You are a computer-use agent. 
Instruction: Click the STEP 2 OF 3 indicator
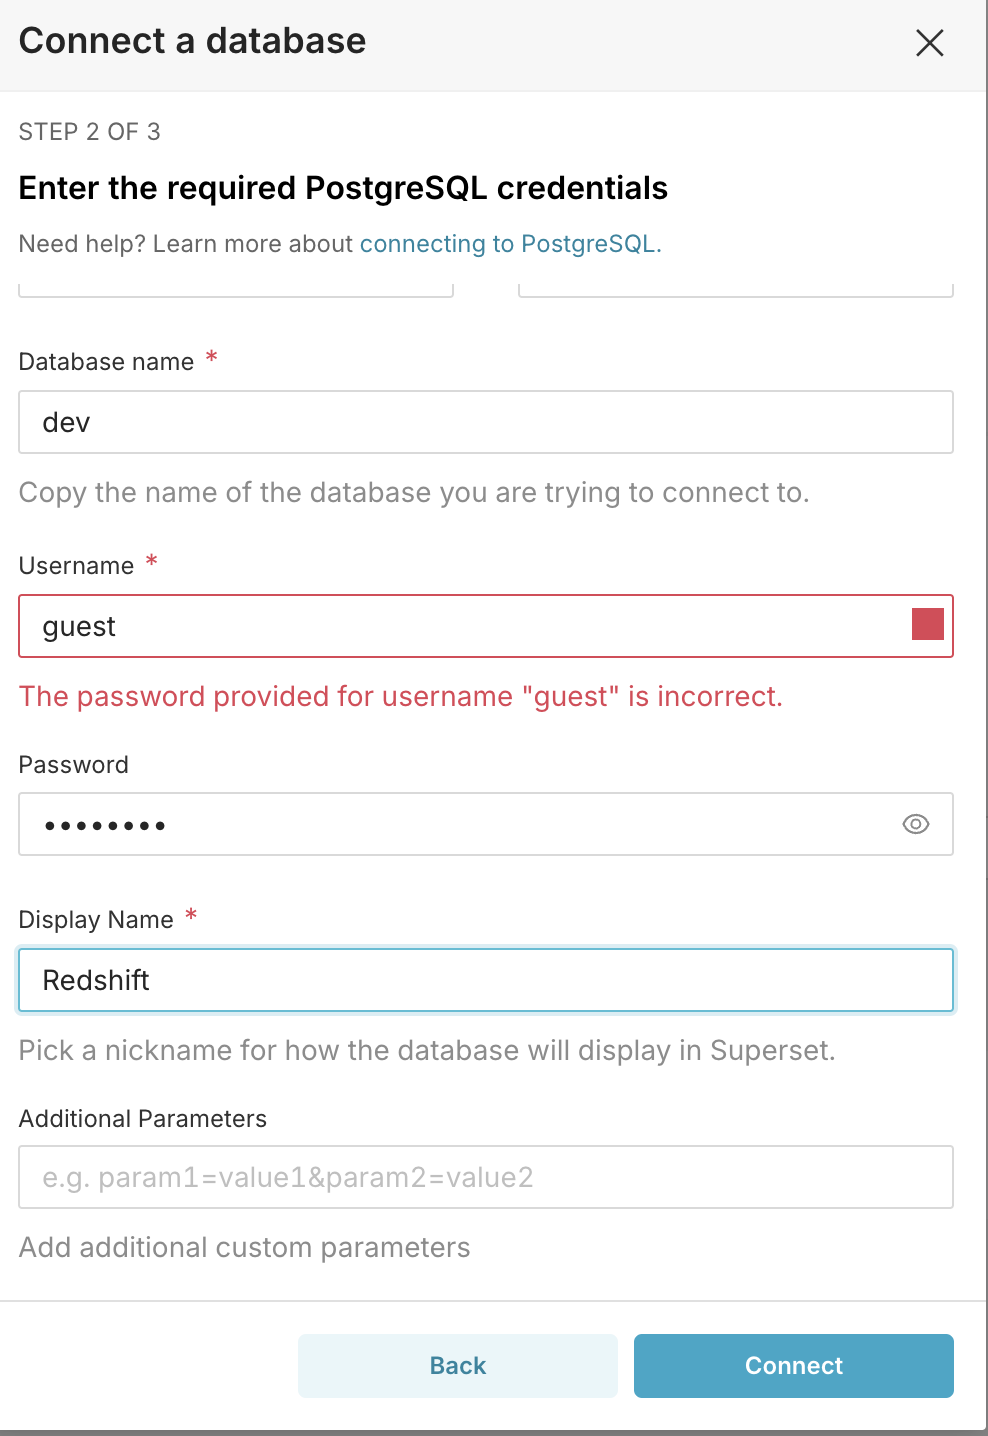click(x=90, y=132)
